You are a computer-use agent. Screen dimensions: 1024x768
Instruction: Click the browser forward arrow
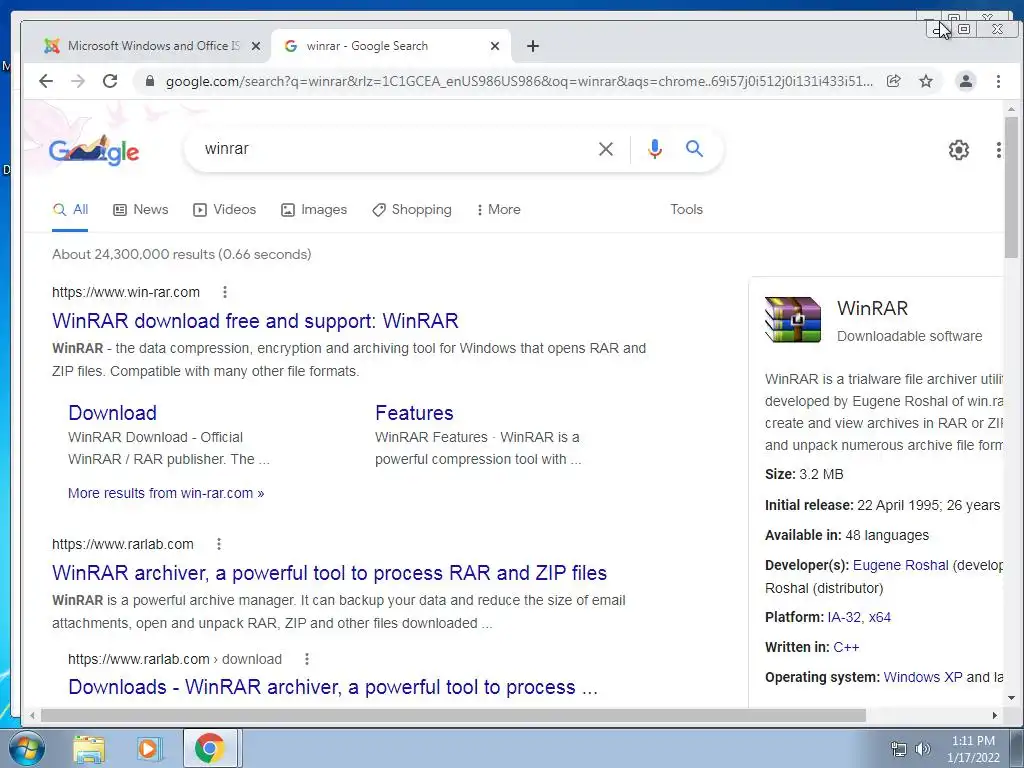[x=78, y=81]
